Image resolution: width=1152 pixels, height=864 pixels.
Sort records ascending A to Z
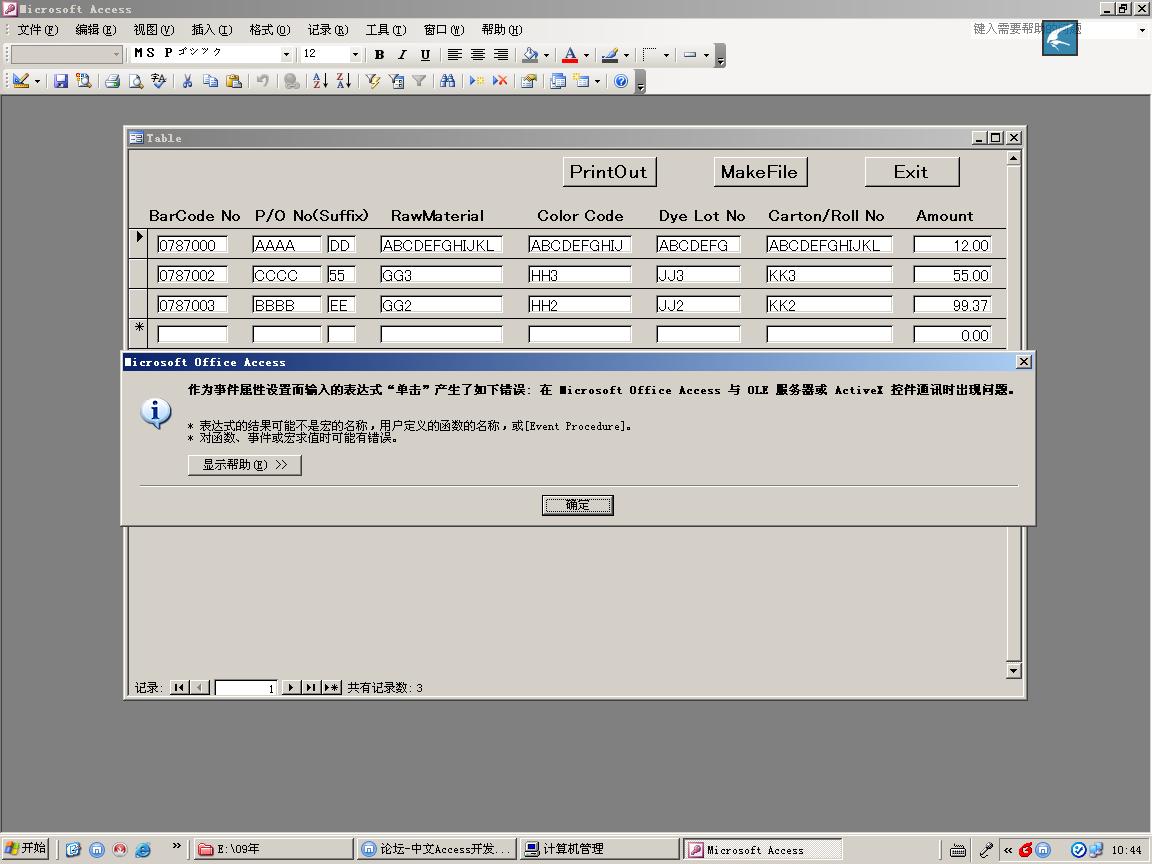[320, 81]
